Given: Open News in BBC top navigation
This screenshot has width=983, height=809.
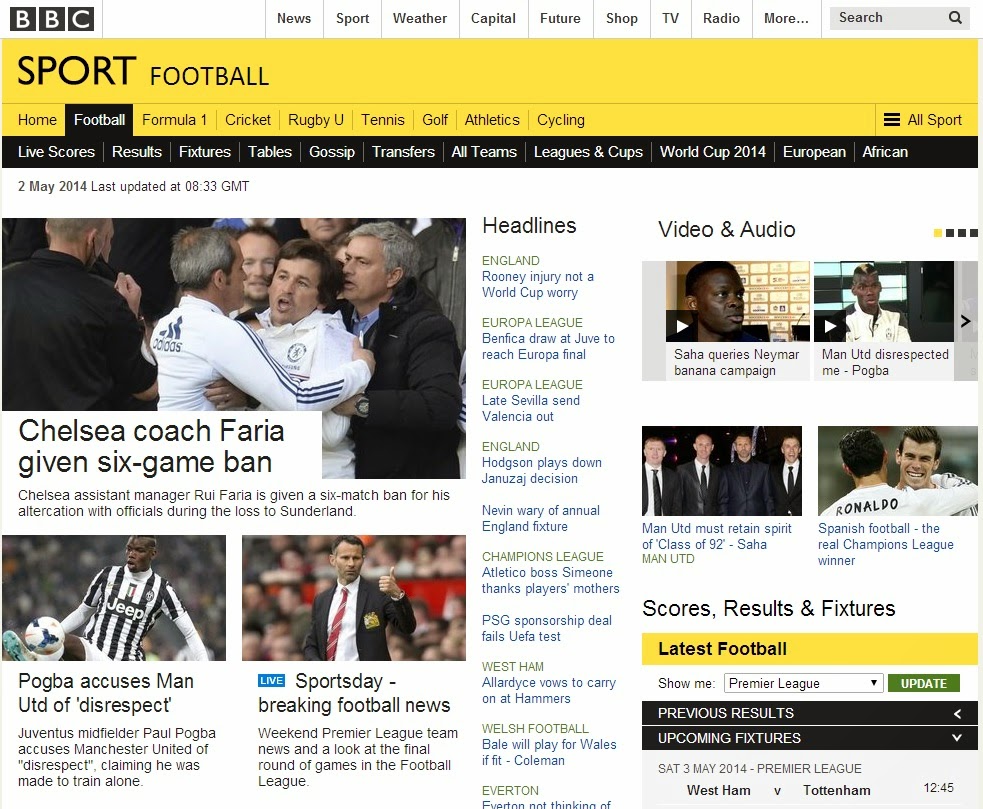Looking at the screenshot, I should click(294, 19).
